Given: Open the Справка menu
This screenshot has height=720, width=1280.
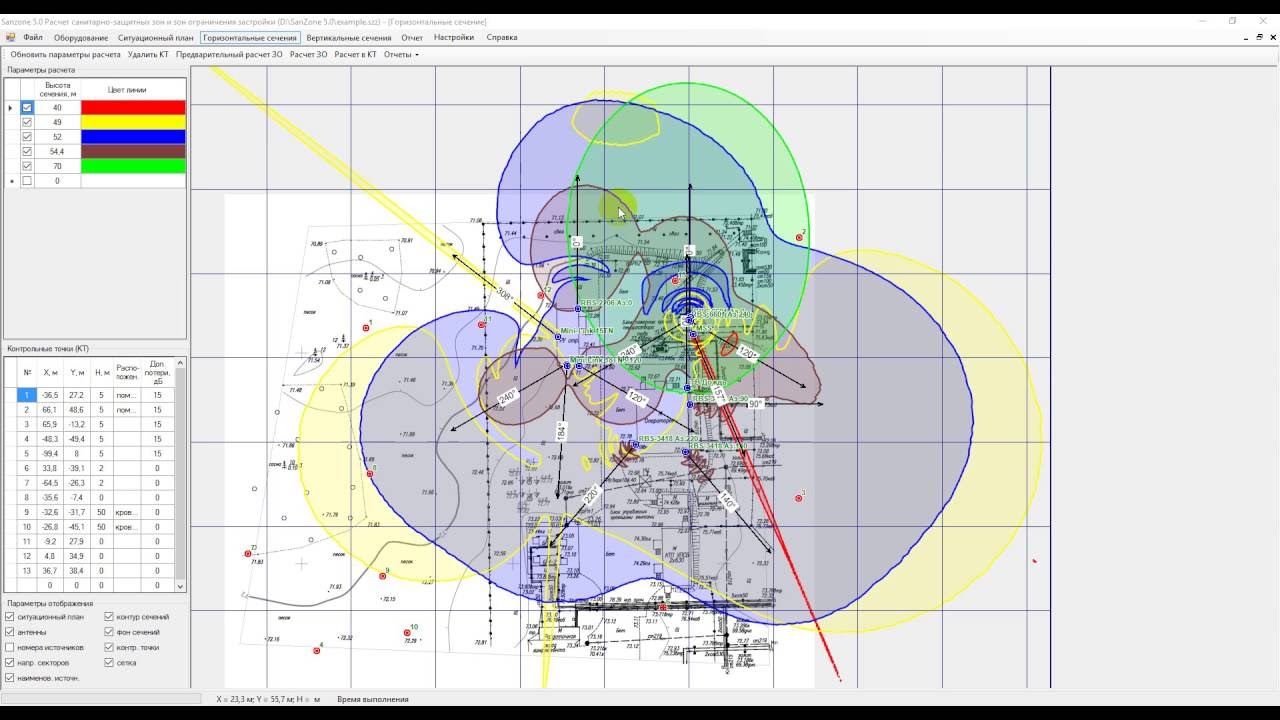Looking at the screenshot, I should [x=502, y=37].
